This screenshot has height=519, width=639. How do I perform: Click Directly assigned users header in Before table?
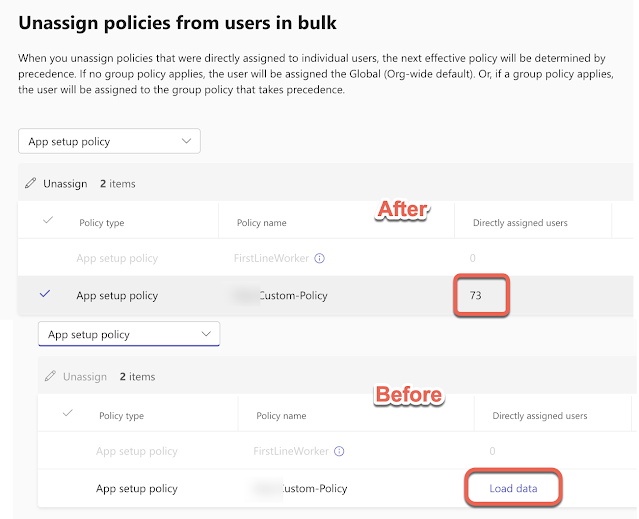coord(539,416)
